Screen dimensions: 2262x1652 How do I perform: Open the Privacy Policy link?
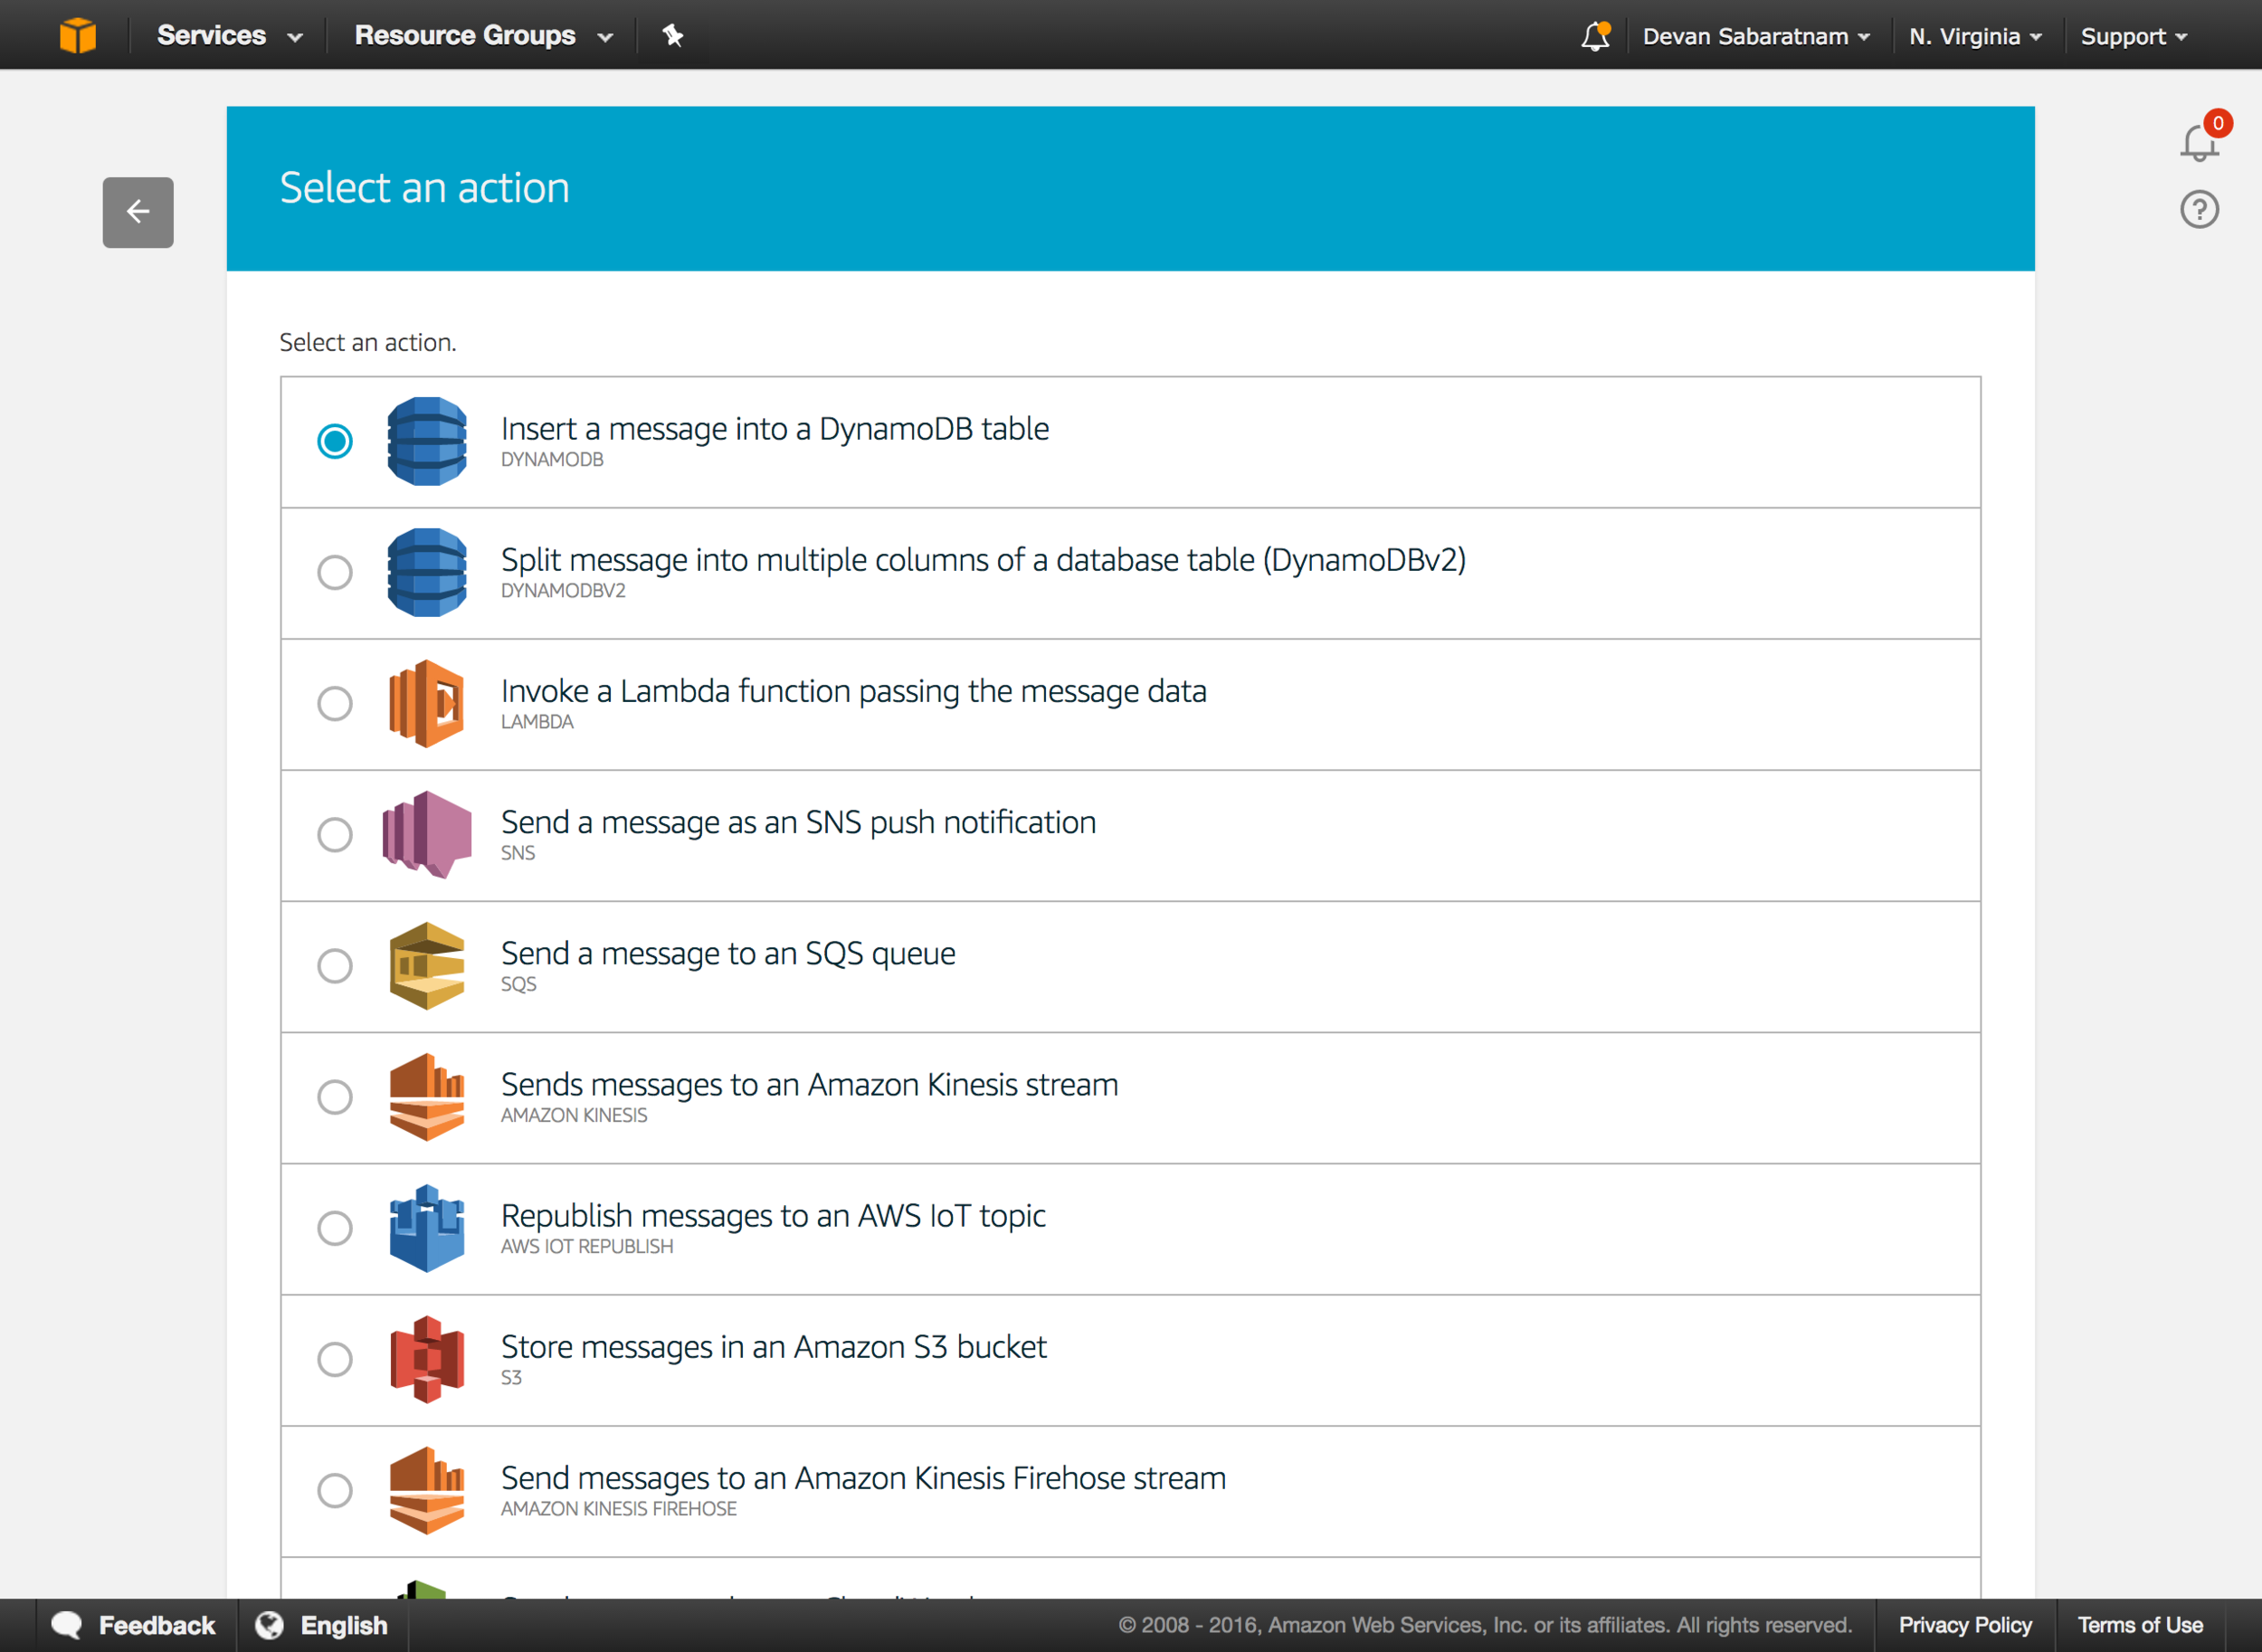(1965, 1626)
